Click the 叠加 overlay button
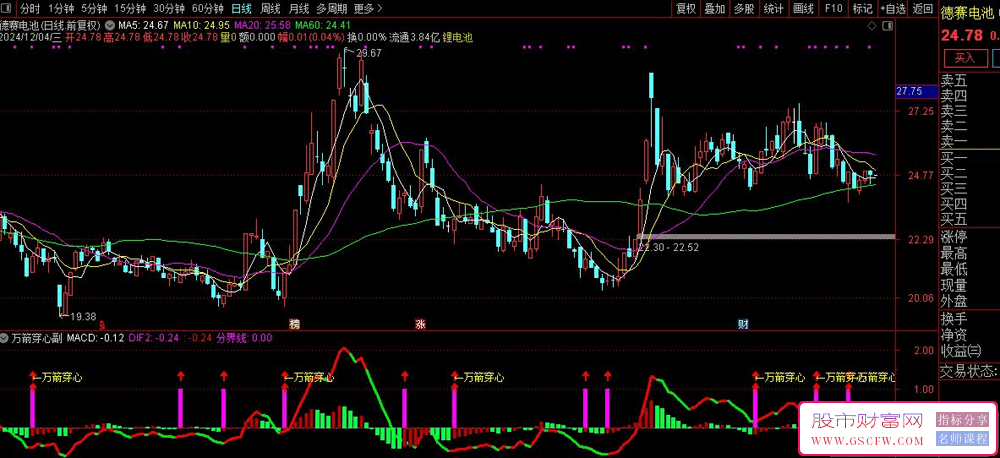1000x458 pixels. [x=714, y=9]
